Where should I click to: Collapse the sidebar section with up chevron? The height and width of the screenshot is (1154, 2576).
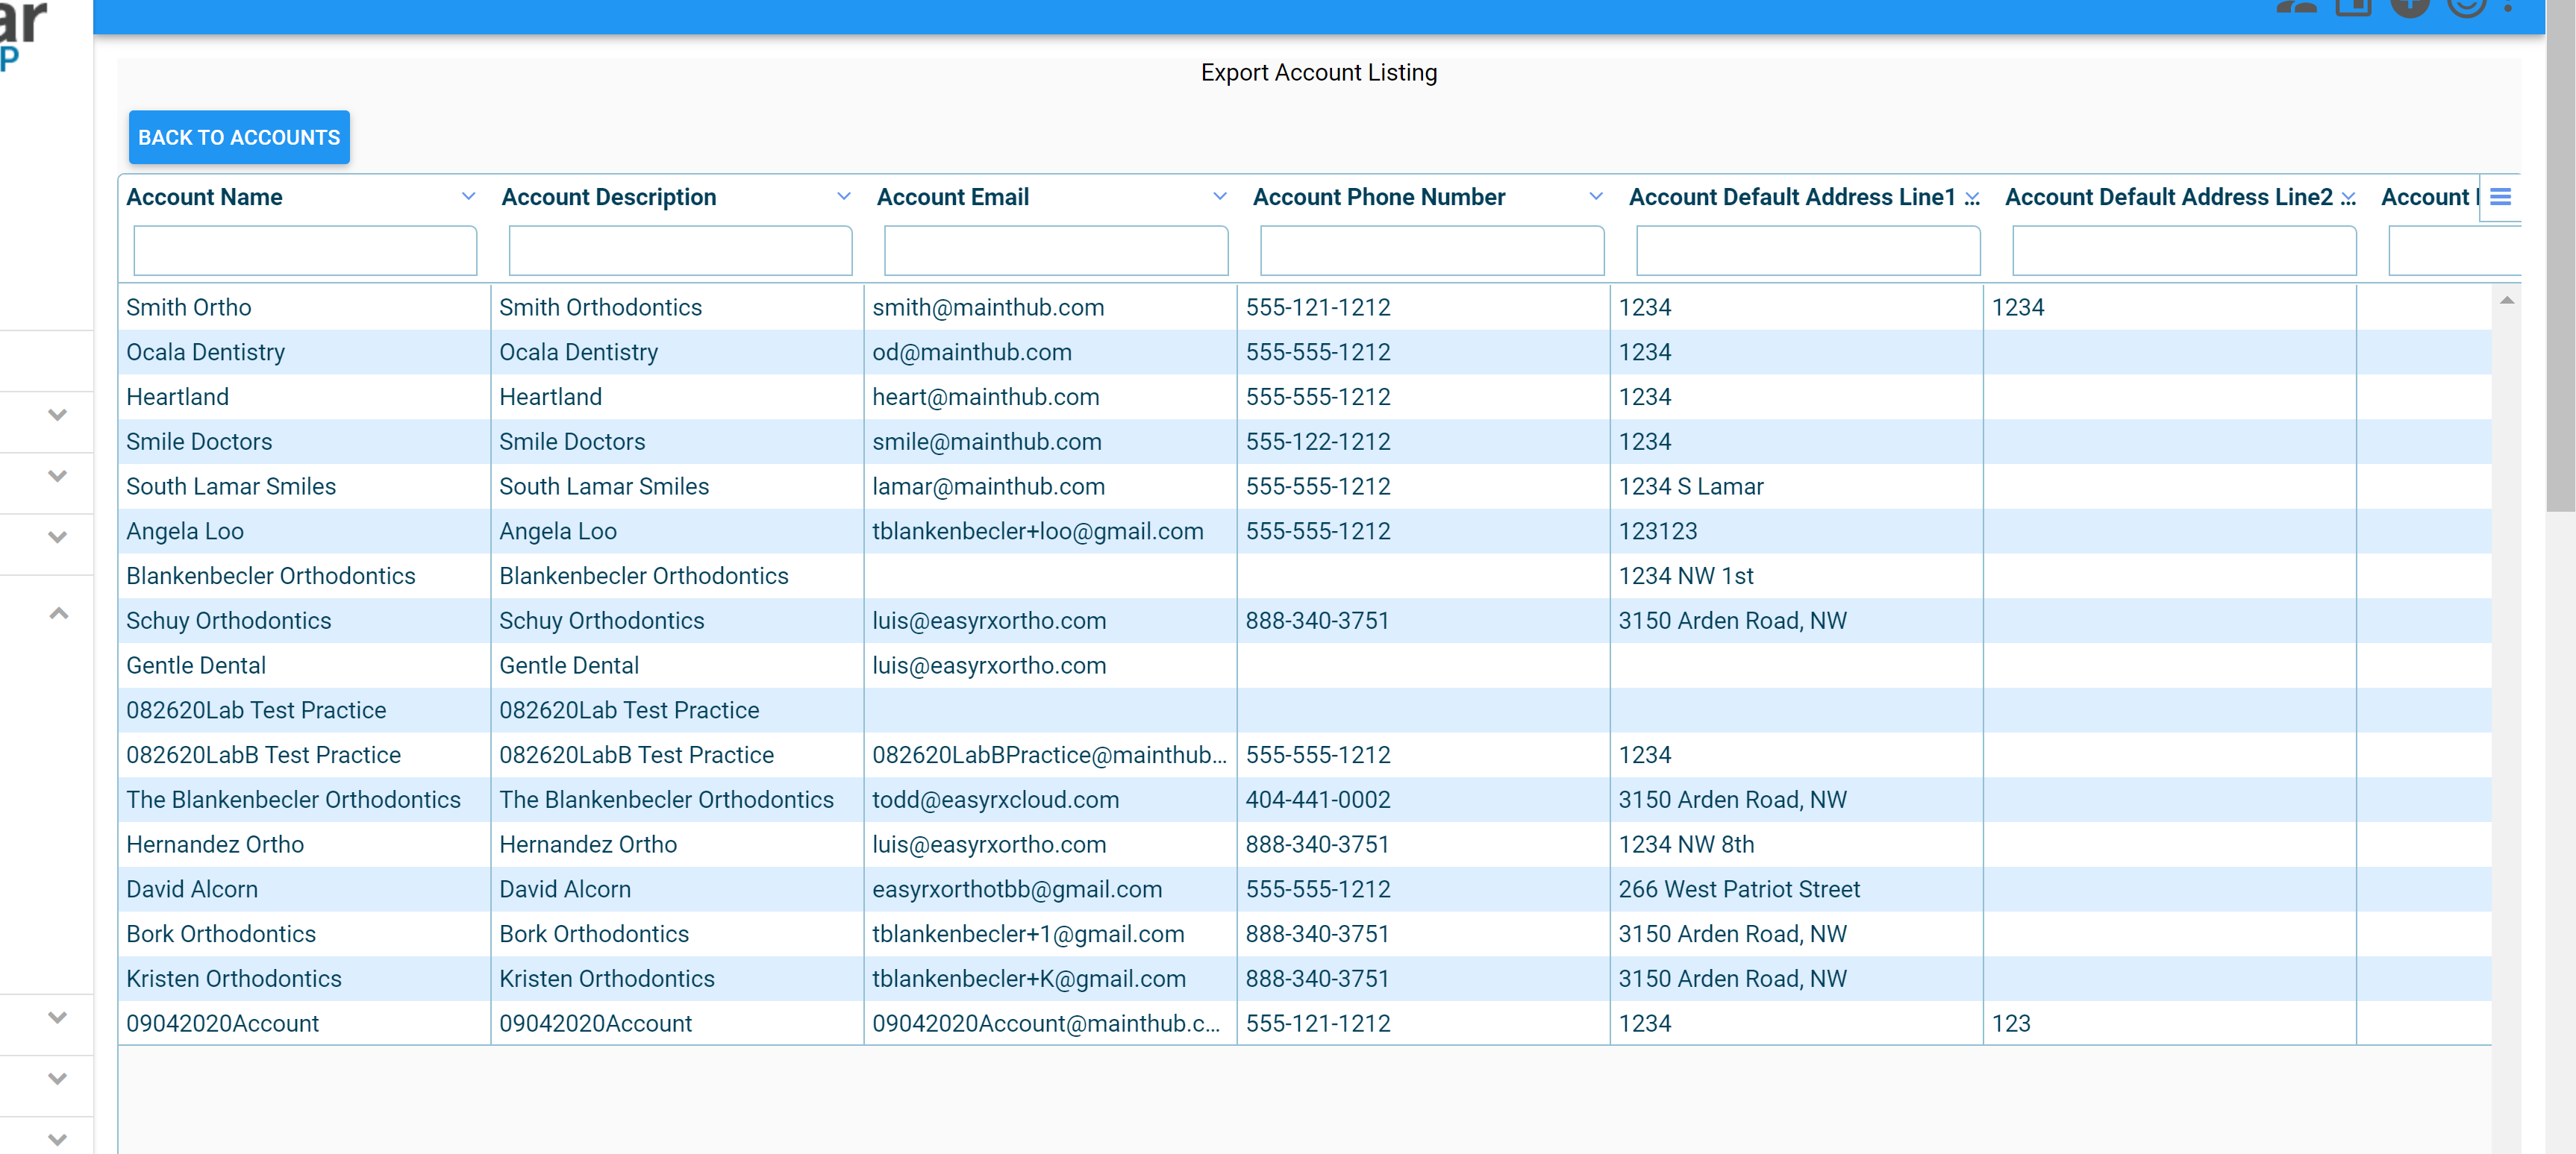click(58, 613)
